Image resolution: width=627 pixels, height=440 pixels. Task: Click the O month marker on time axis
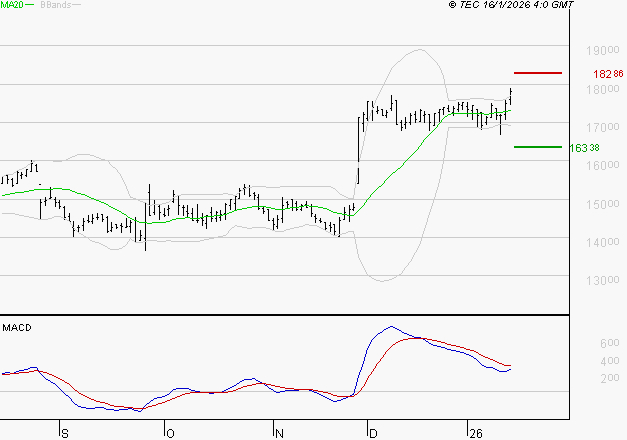(170, 434)
